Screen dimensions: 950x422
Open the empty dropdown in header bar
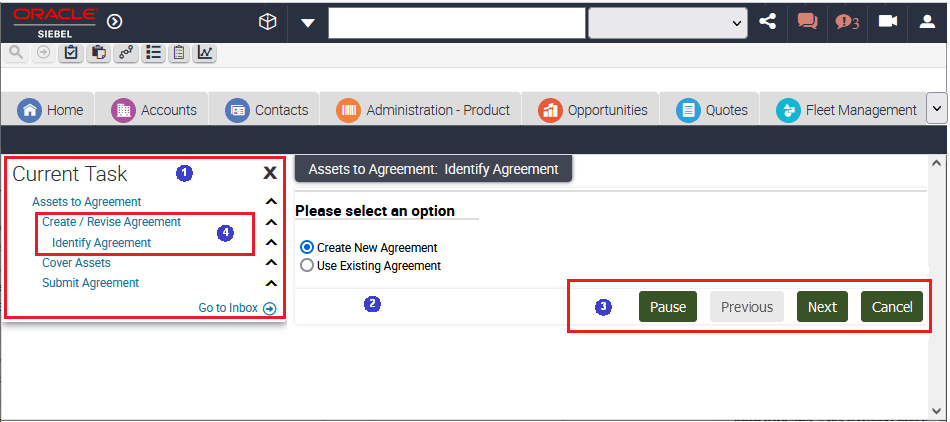click(668, 23)
